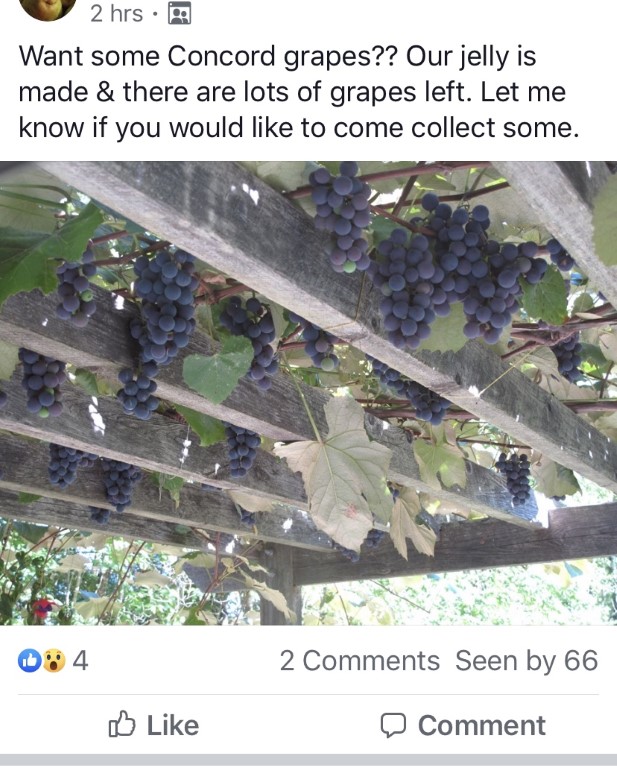Open the "2 hrs" post timestamp
617x768 pixels.
(116, 13)
